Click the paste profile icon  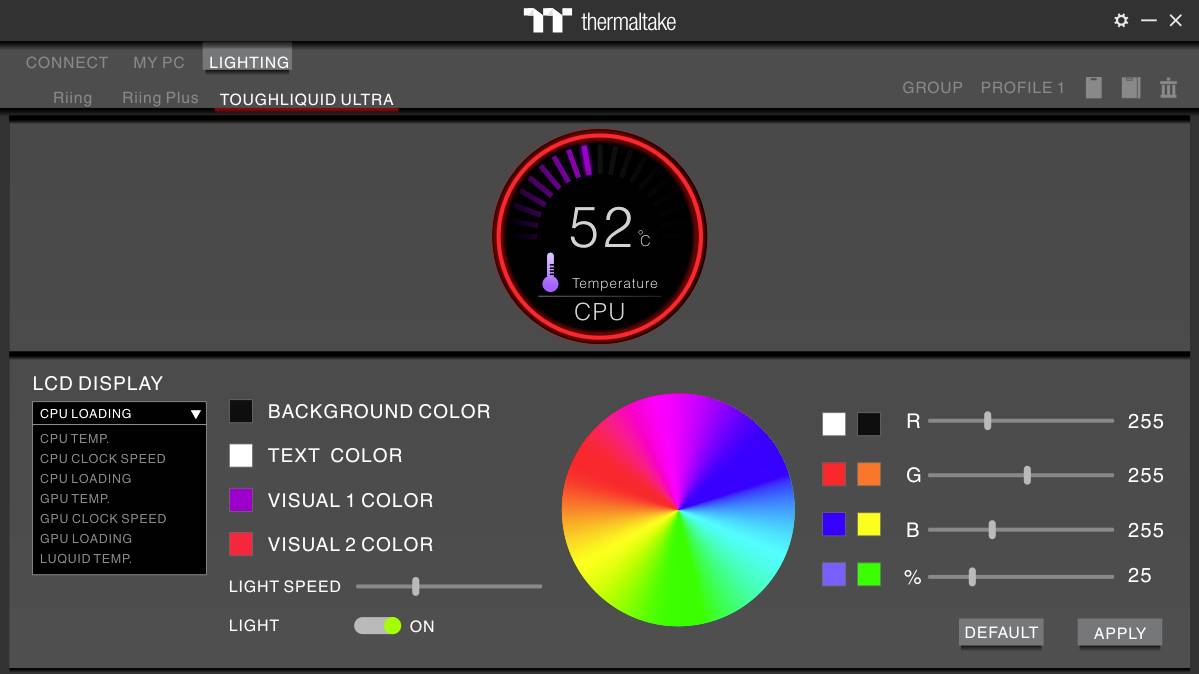pyautogui.click(x=1130, y=88)
